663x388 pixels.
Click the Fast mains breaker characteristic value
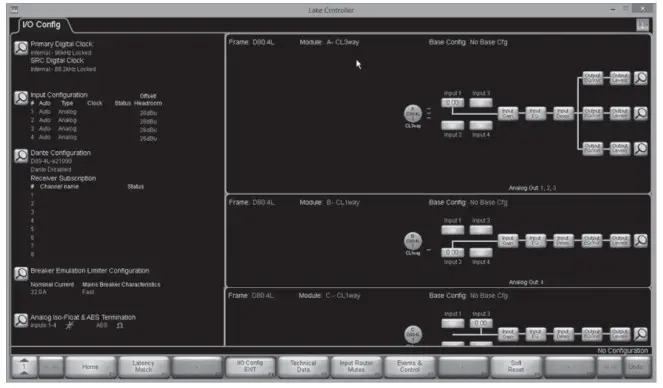coord(88,292)
